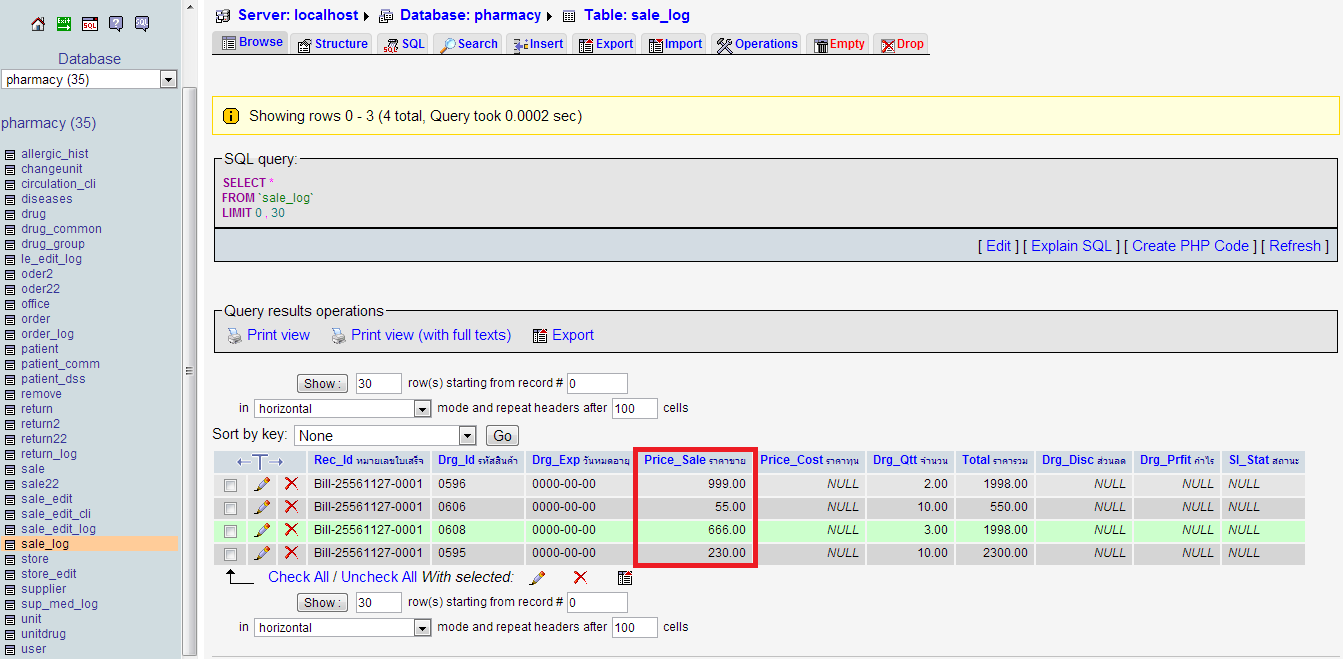This screenshot has width=1343, height=659.
Task: Click the Go button beside Sort by key
Action: pyautogui.click(x=502, y=436)
